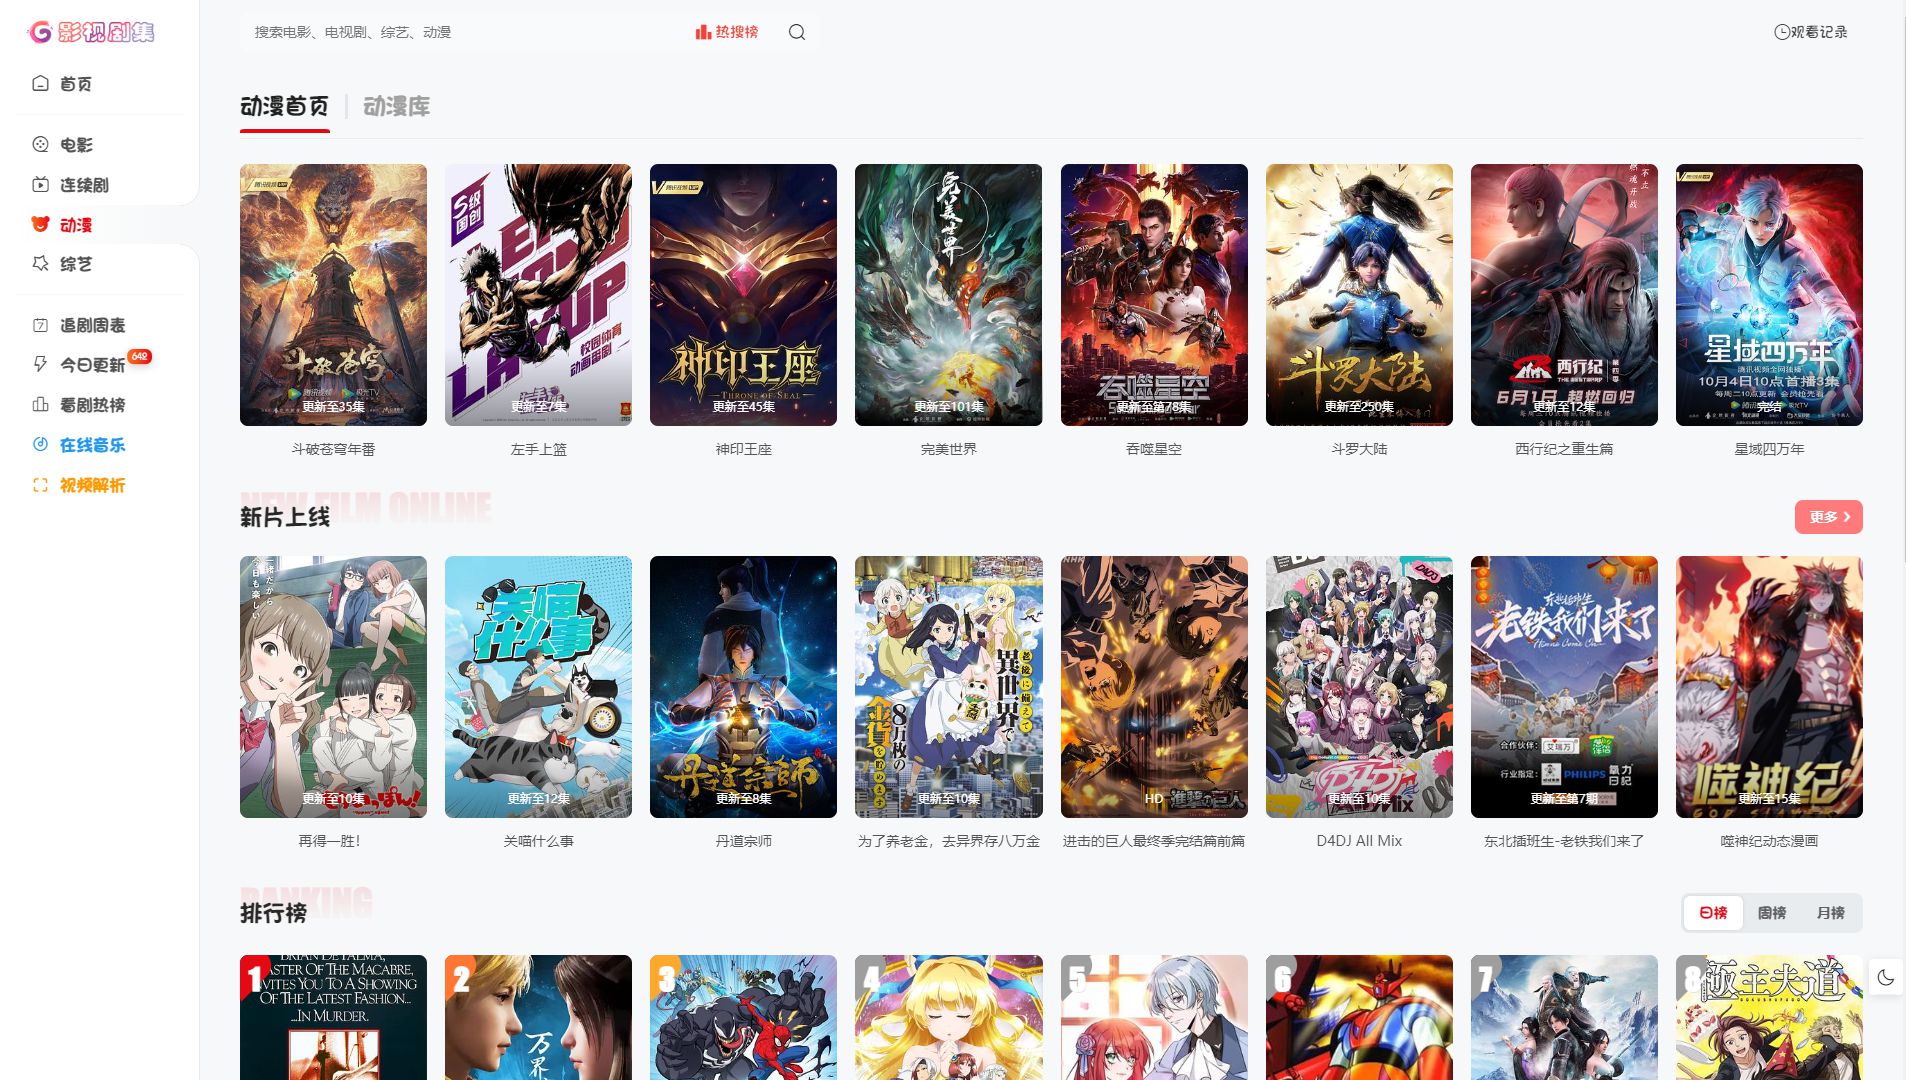Open rank 5 poster in ranking list
1906x1080 pixels.
1154,1017
